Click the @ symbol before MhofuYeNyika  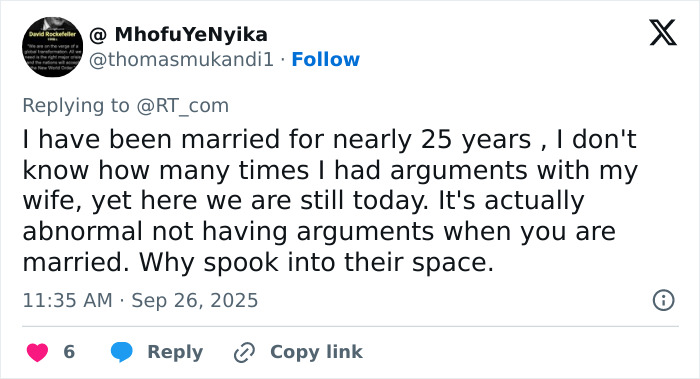pos(98,35)
